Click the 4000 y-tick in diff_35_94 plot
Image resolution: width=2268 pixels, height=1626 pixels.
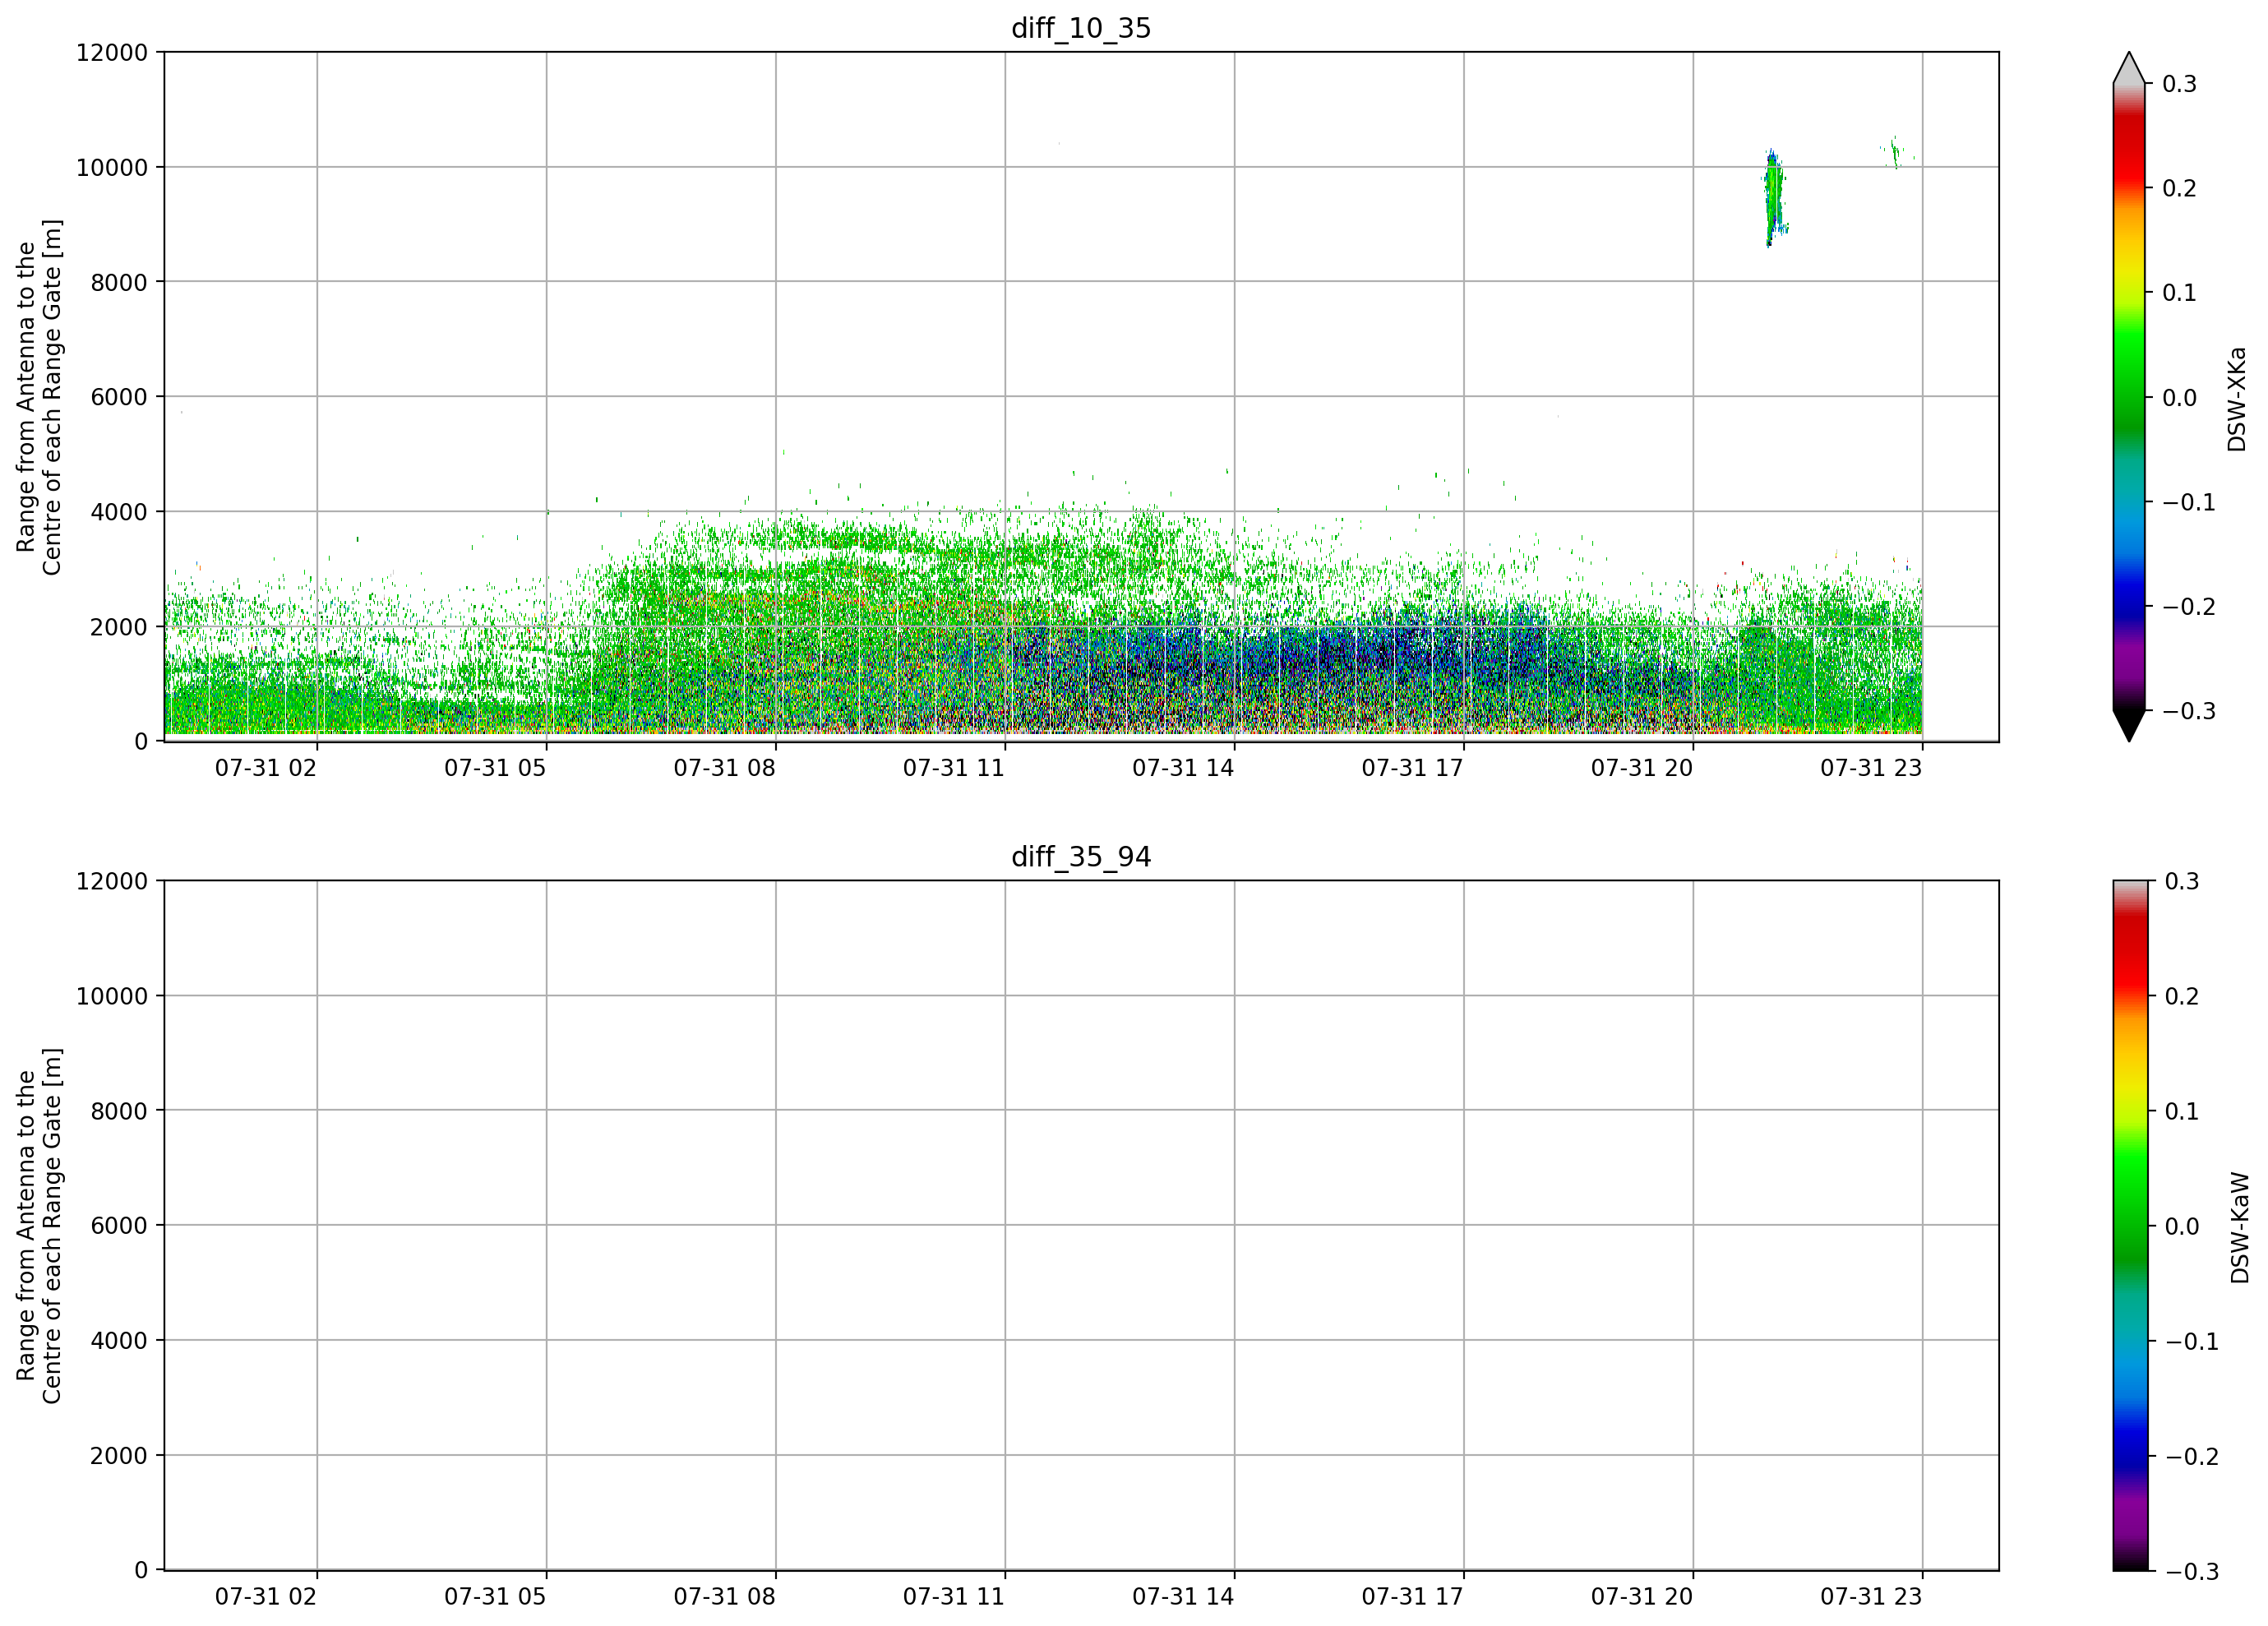click(x=119, y=1341)
